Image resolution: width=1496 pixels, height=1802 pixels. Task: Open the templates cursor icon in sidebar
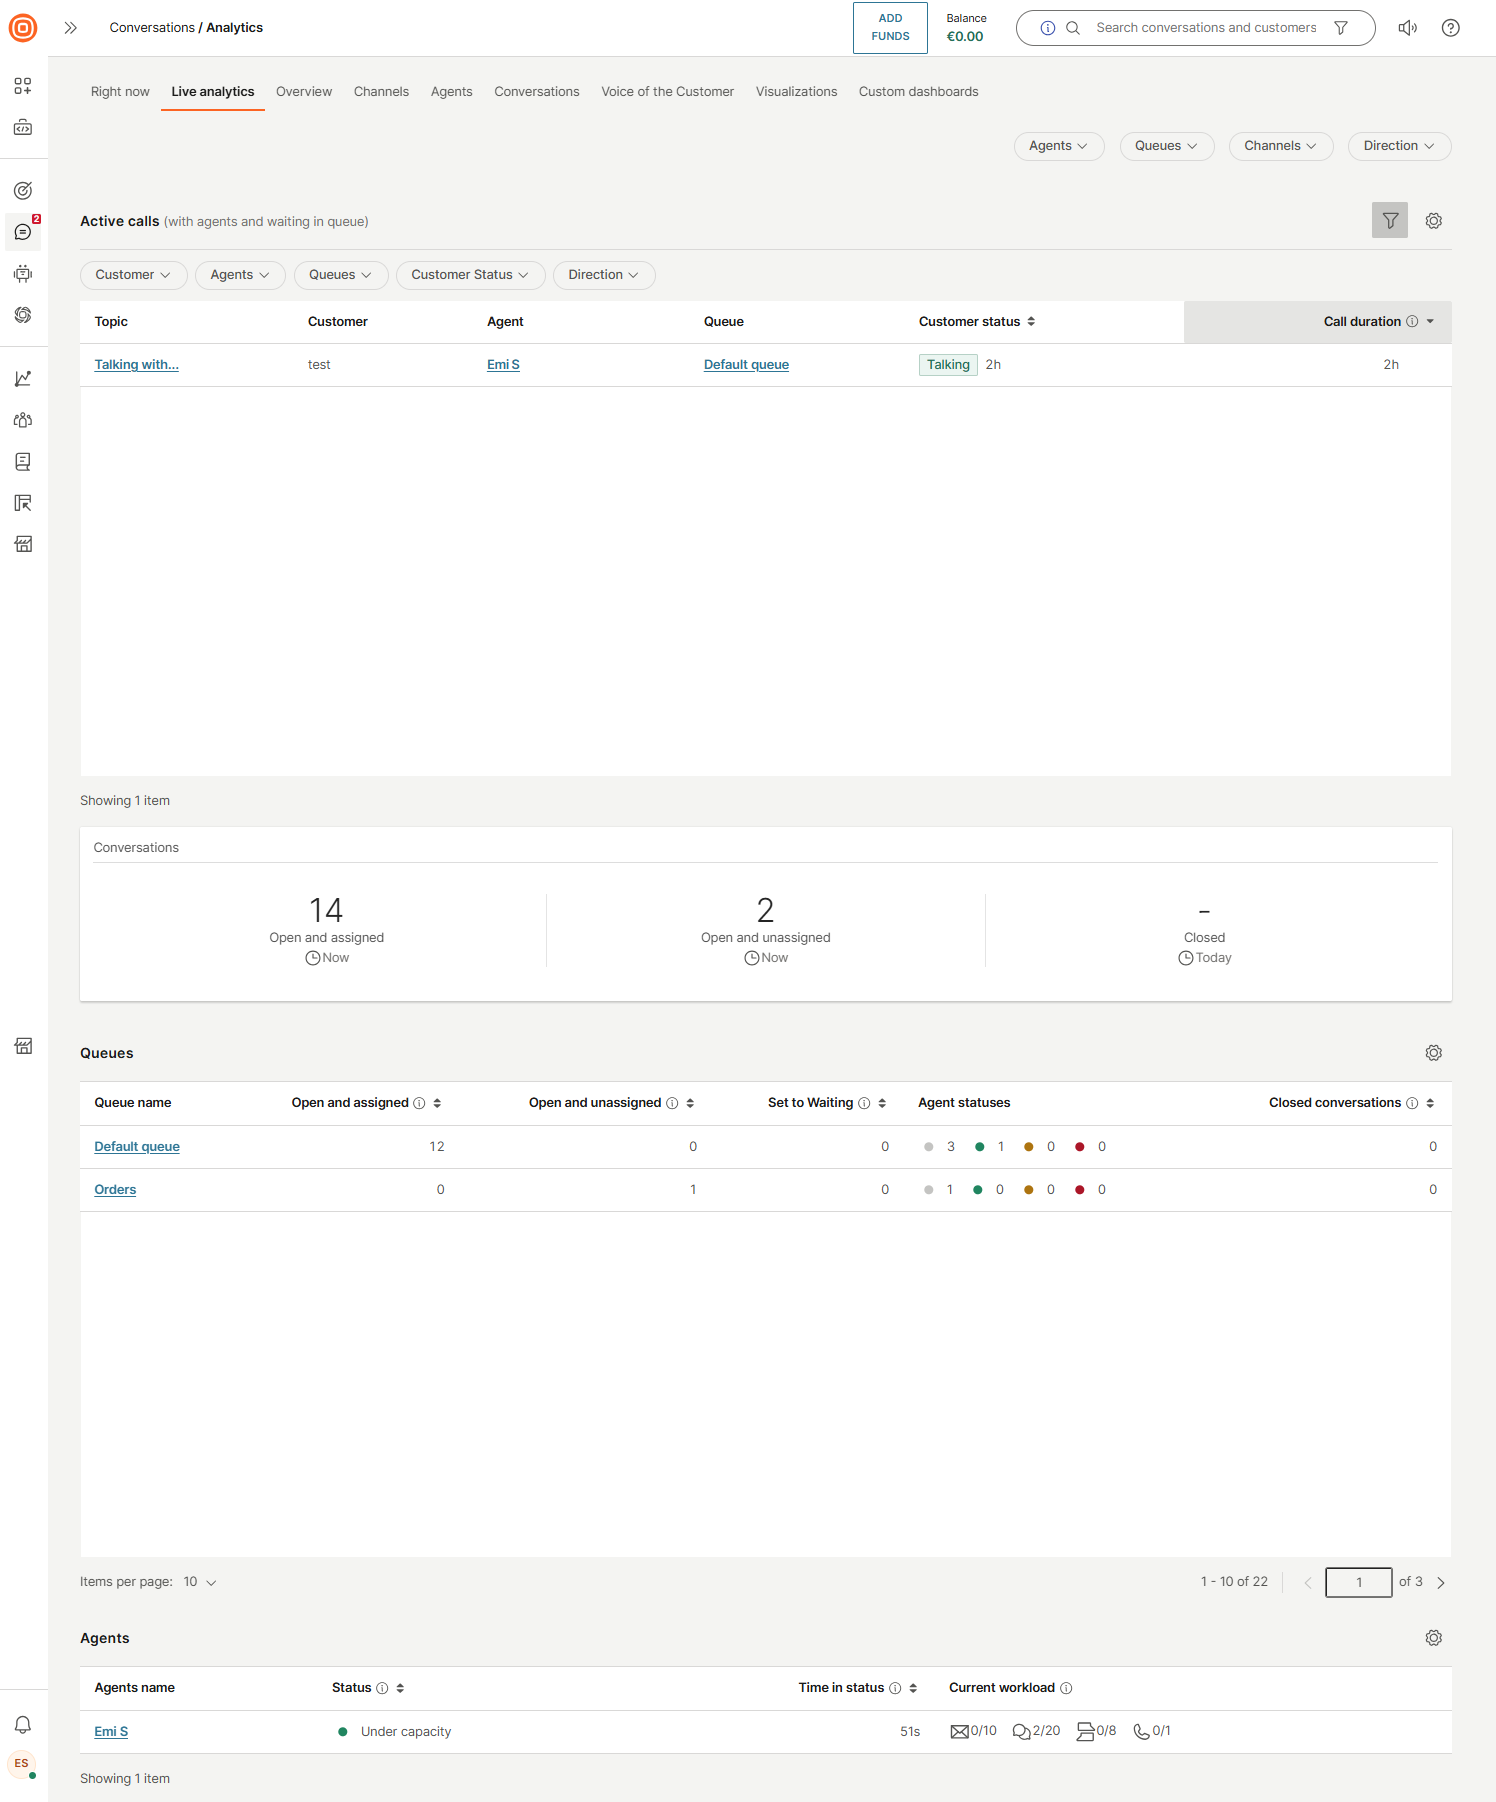click(23, 503)
